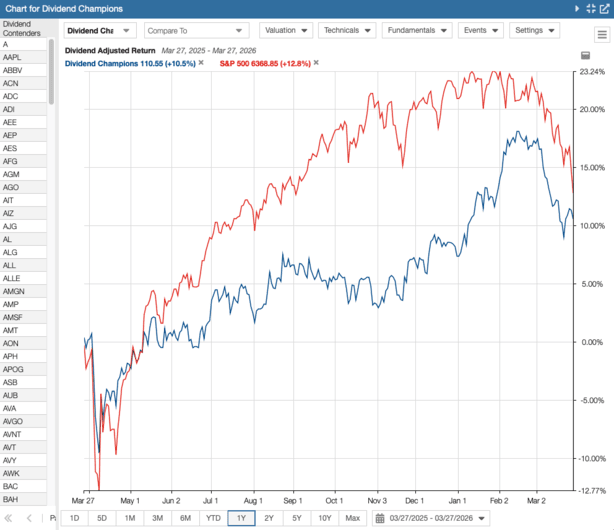Click the calendar icon beside date range

tap(380, 518)
